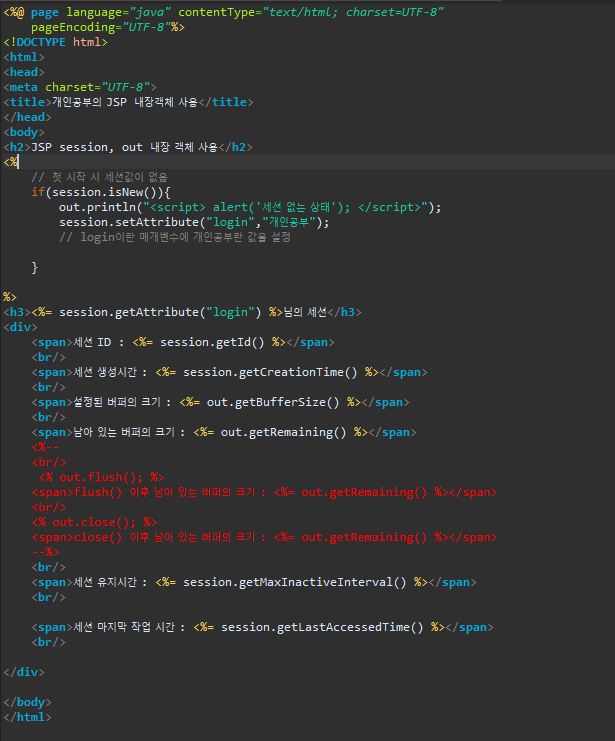Image resolution: width=615 pixels, height=741 pixels.
Task: Click the '남아 있는 버퍼의 크기' span line above the red comment
Action: point(224,432)
